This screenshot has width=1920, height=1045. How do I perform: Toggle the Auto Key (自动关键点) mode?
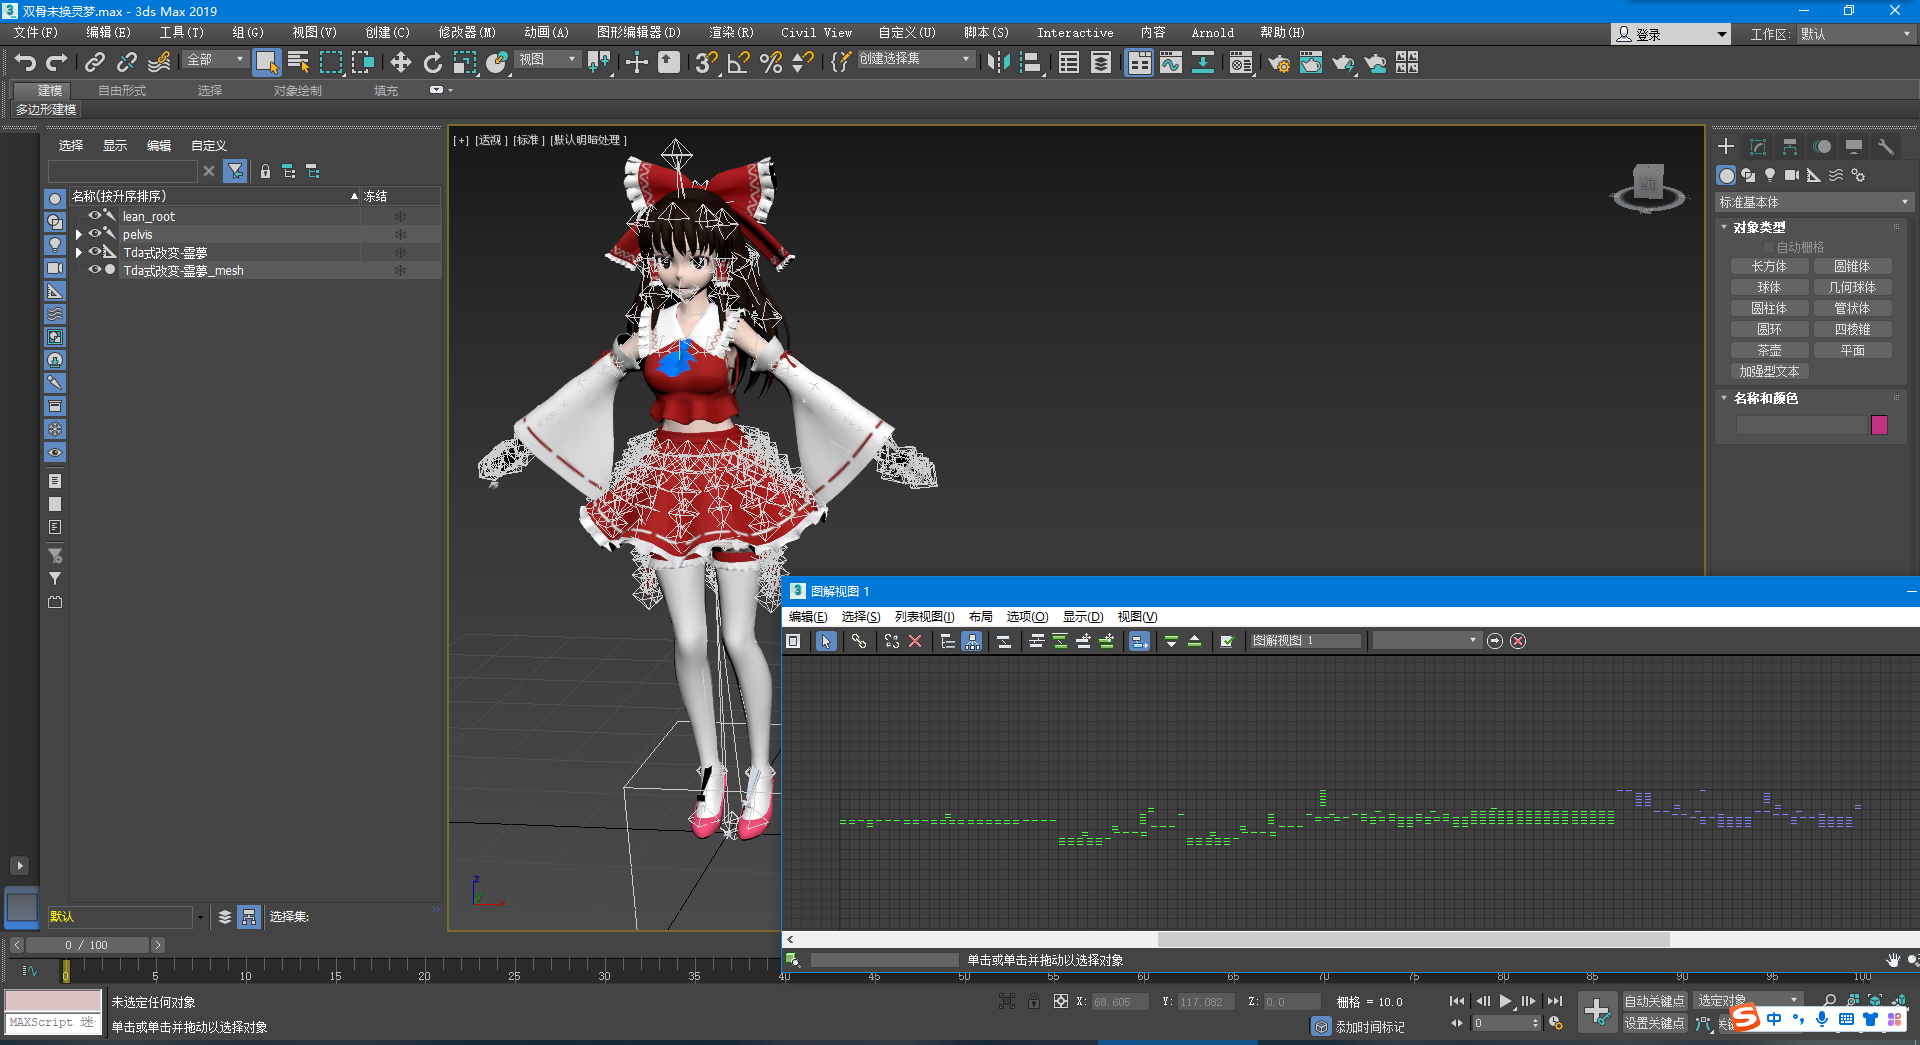(1654, 1001)
